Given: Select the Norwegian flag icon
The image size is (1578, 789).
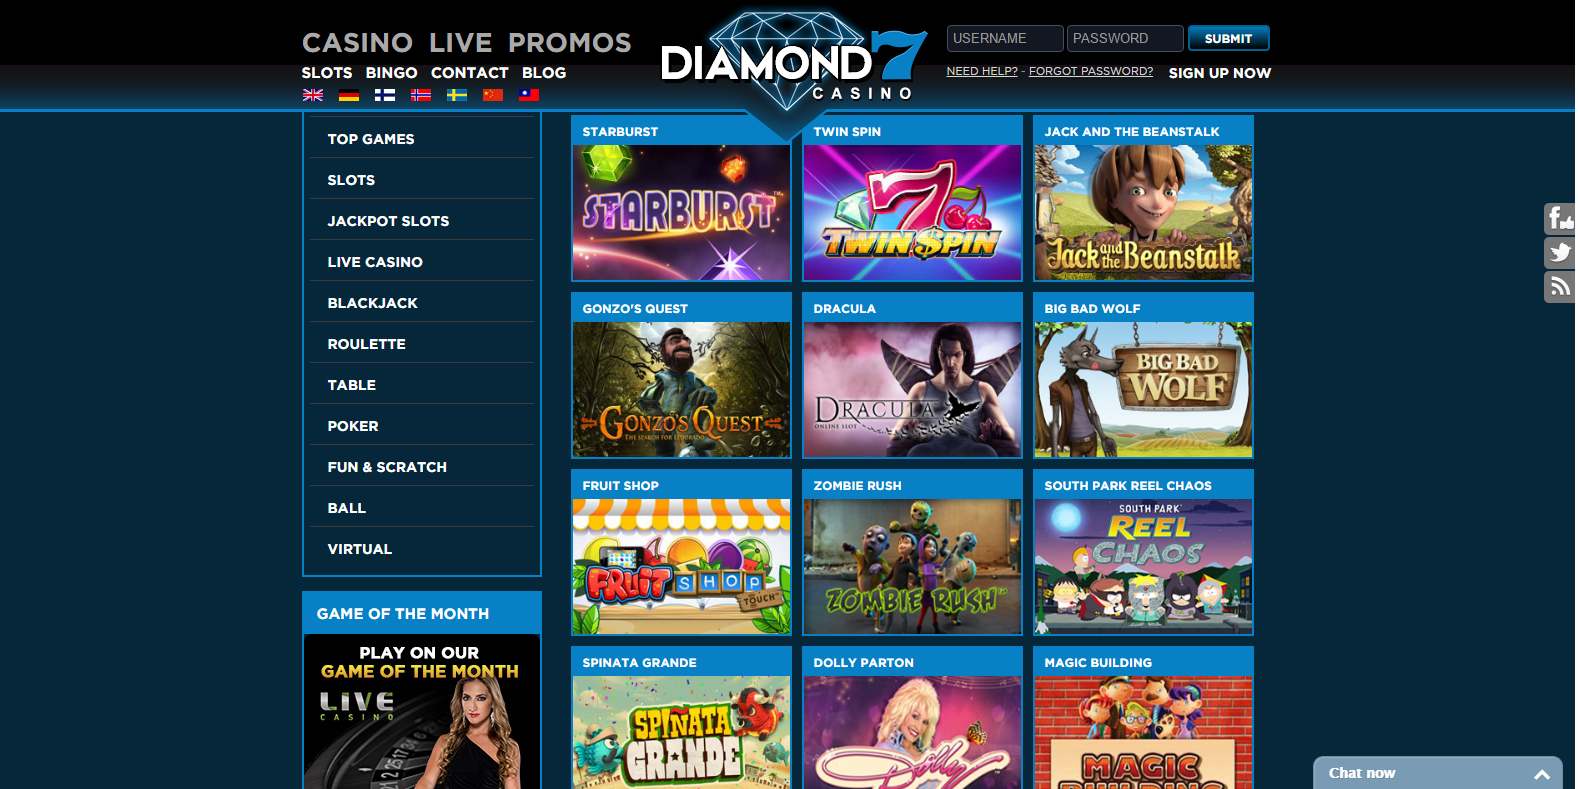Looking at the screenshot, I should 421,95.
